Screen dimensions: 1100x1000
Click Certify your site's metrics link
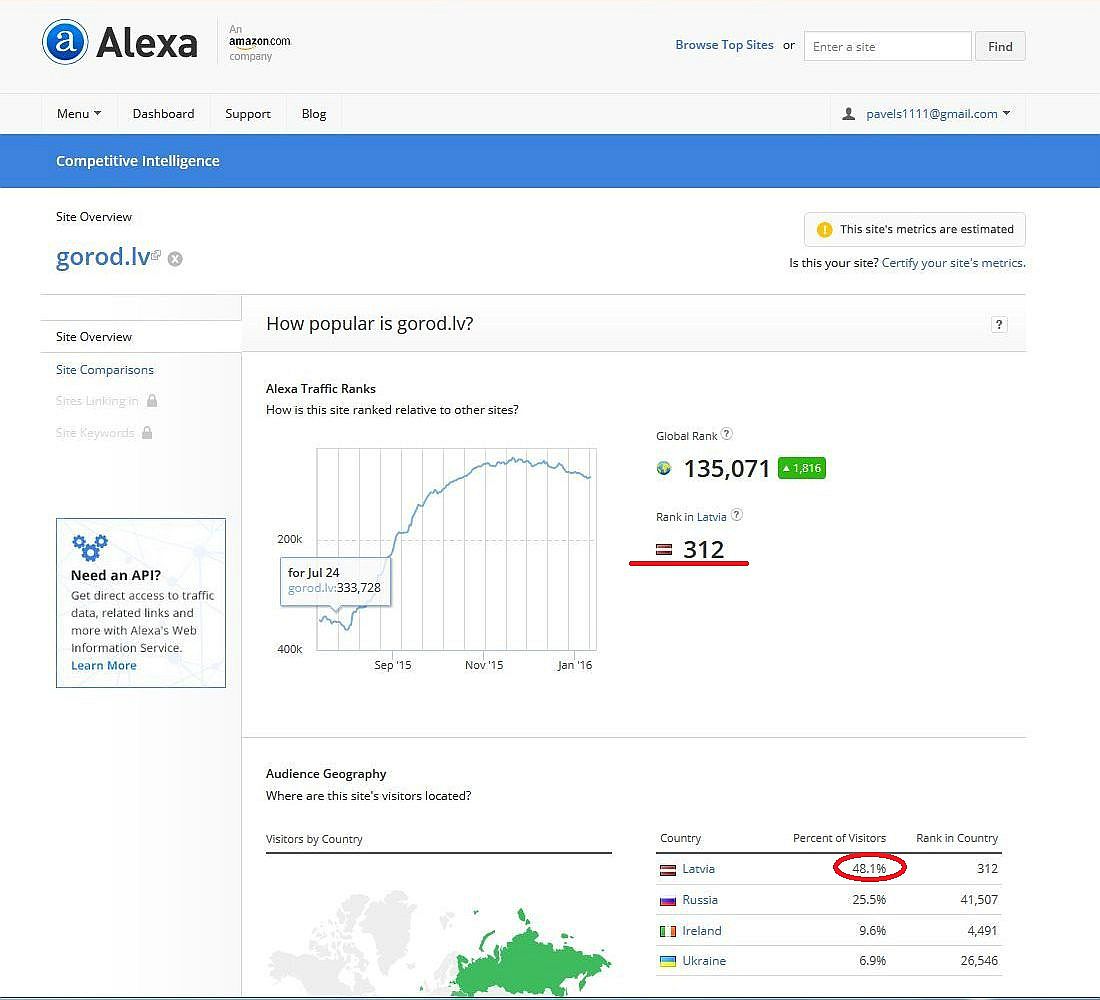coord(952,263)
